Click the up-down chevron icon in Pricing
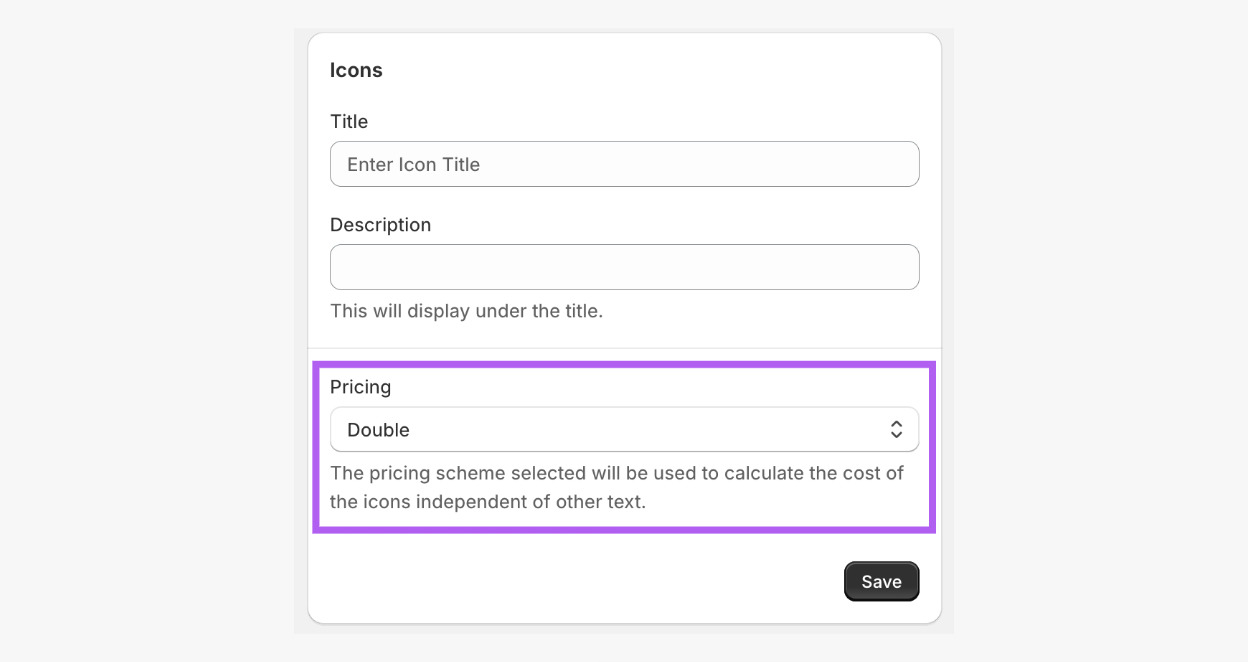The height and width of the screenshot is (662, 1248). (x=896, y=430)
